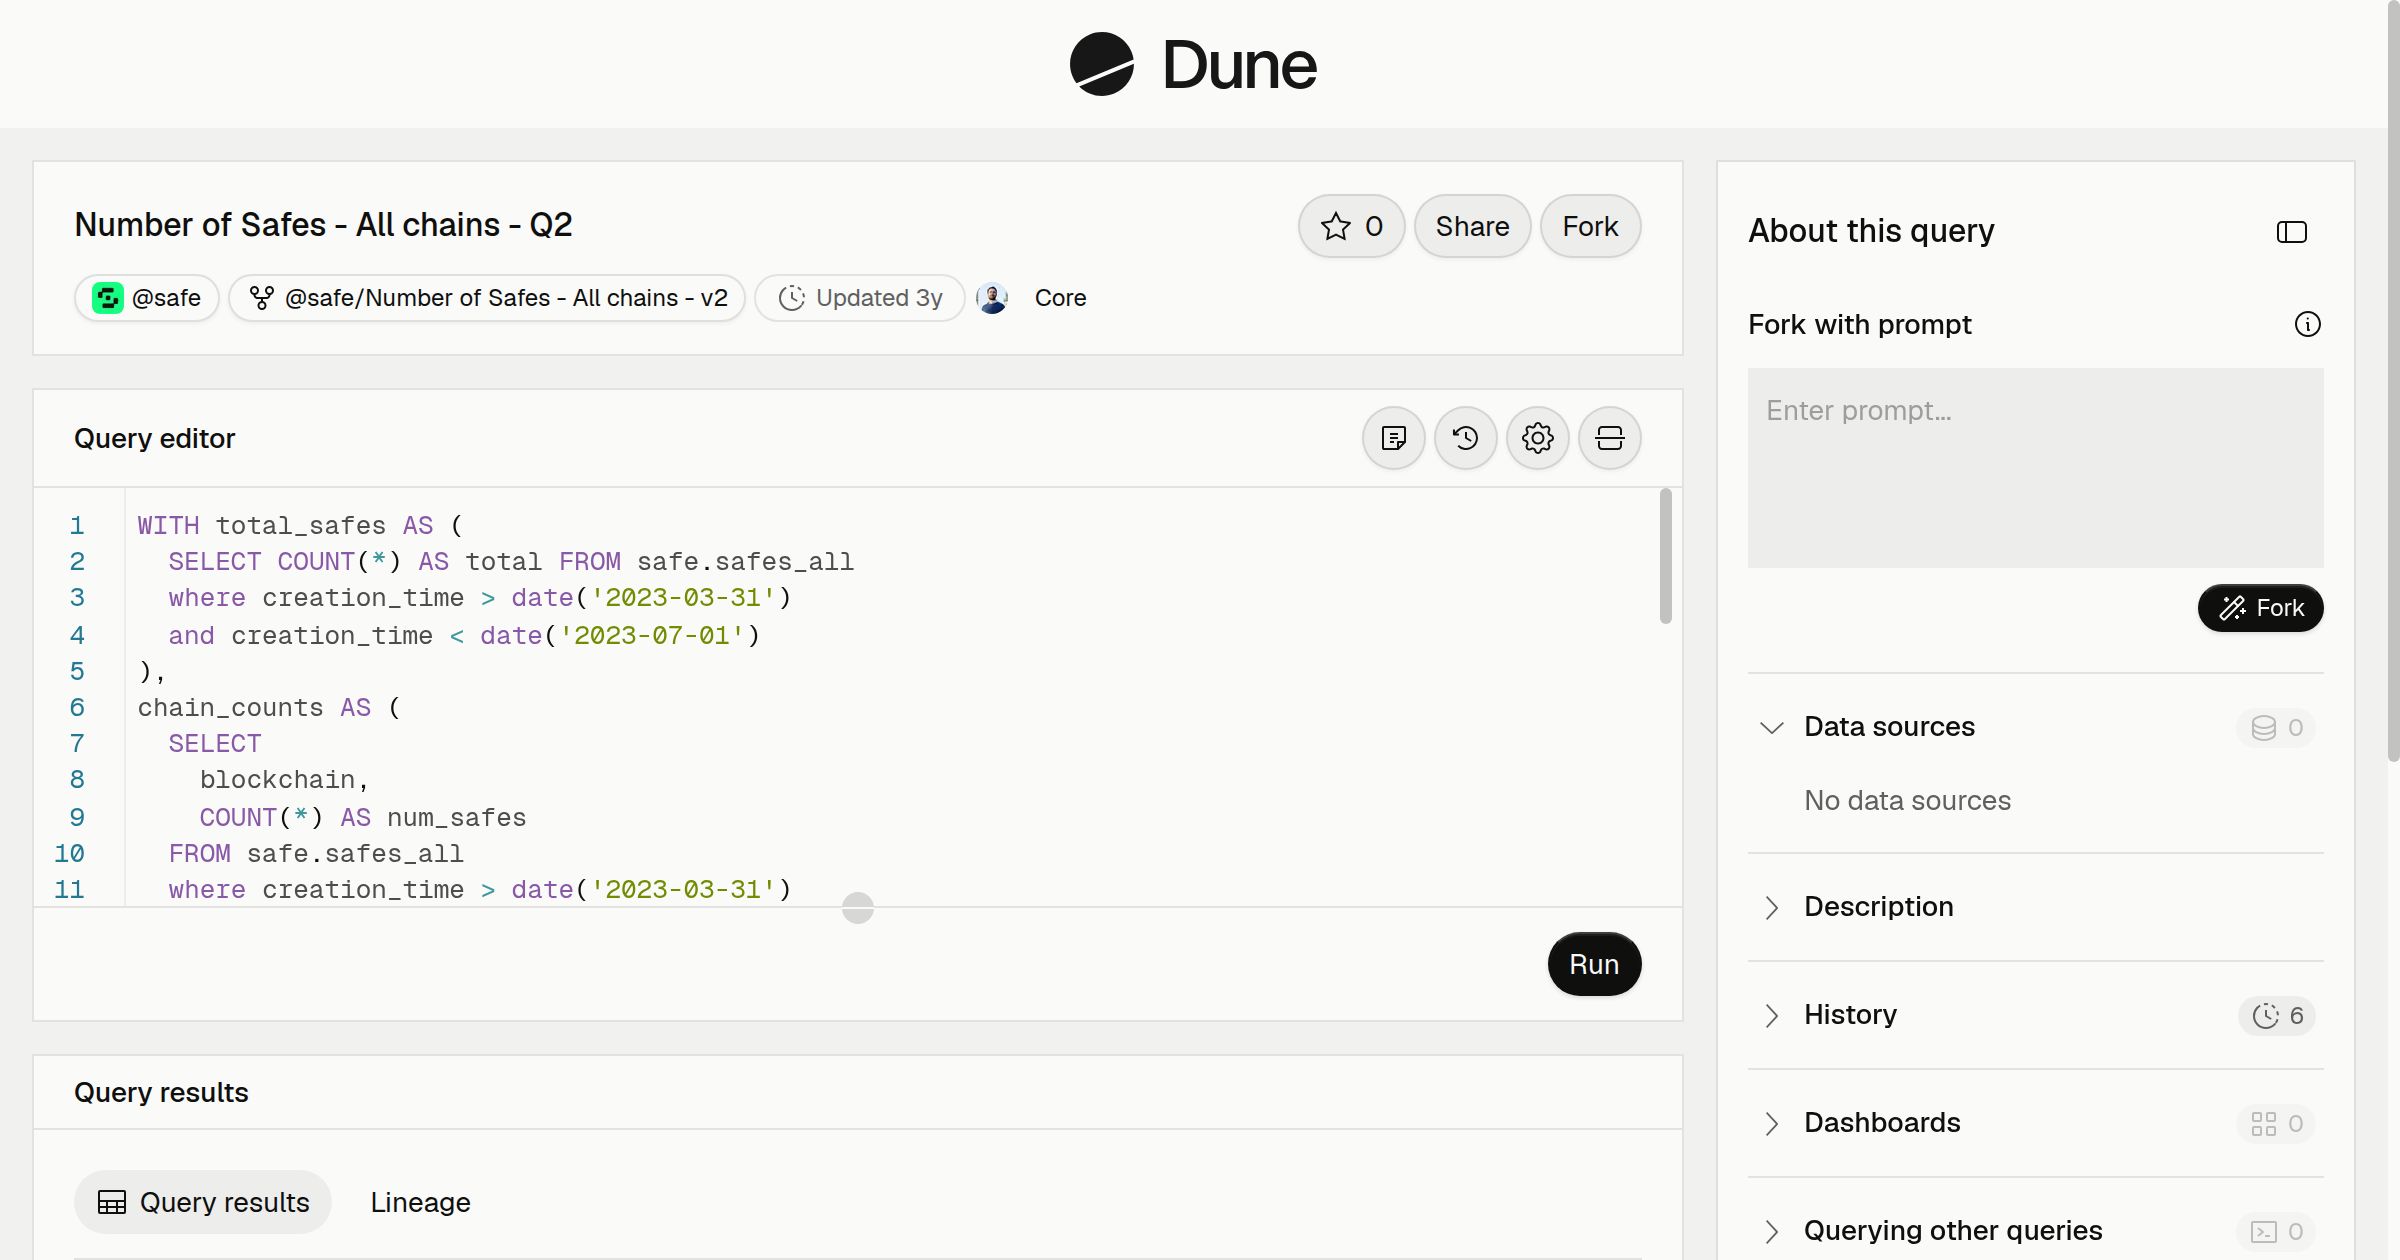Click the date '2023-07-01' in line 4

[x=651, y=636]
